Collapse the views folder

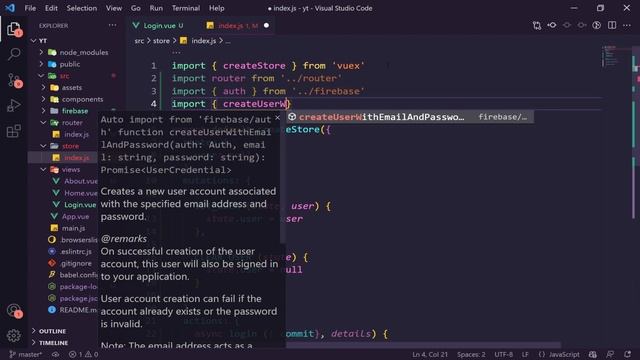coord(44,169)
